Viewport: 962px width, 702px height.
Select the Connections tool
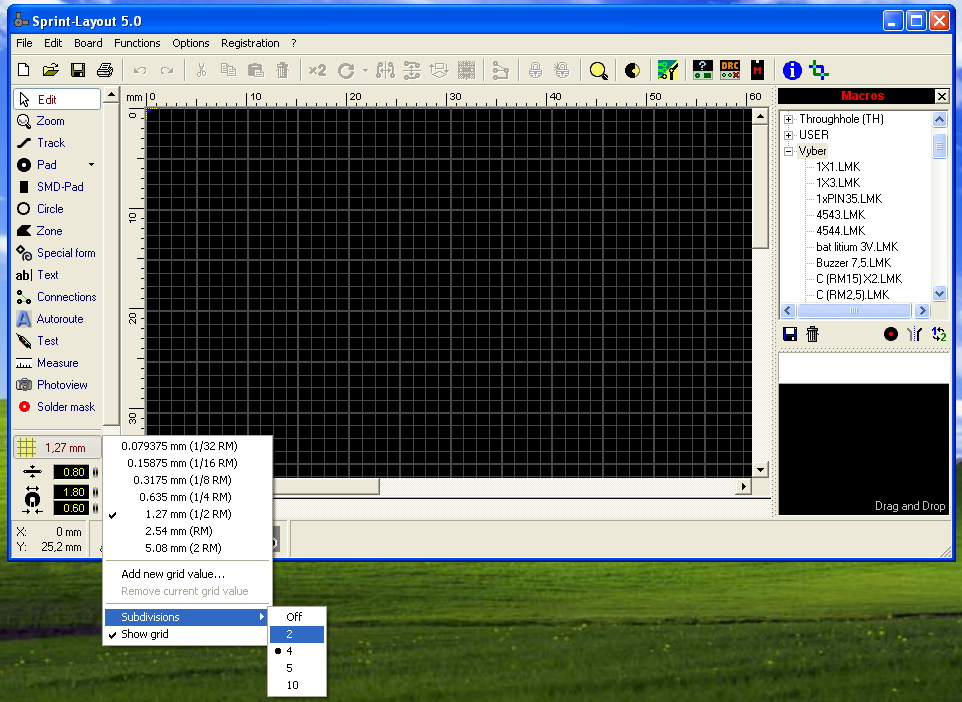pyautogui.click(x=57, y=297)
